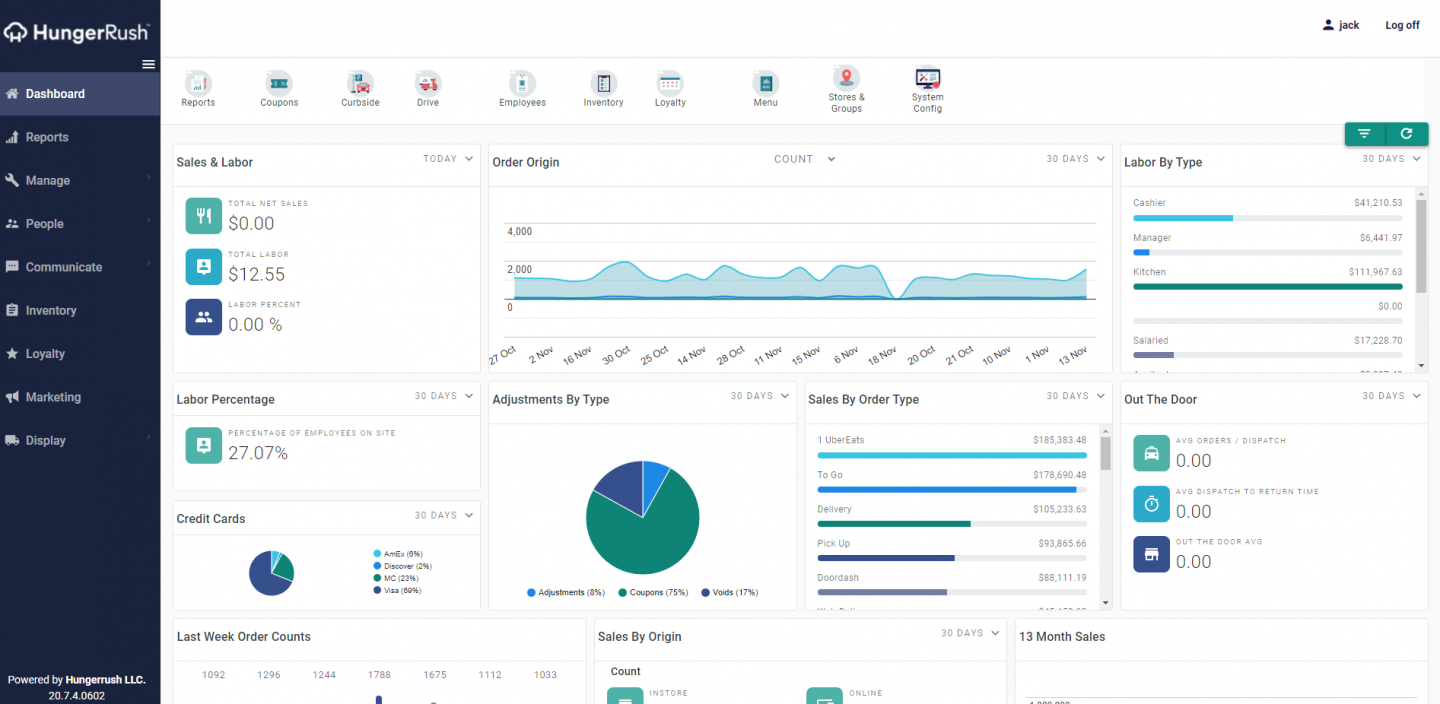This screenshot has height=704, width=1440.
Task: Open the Drive delivery icon
Action: point(428,84)
